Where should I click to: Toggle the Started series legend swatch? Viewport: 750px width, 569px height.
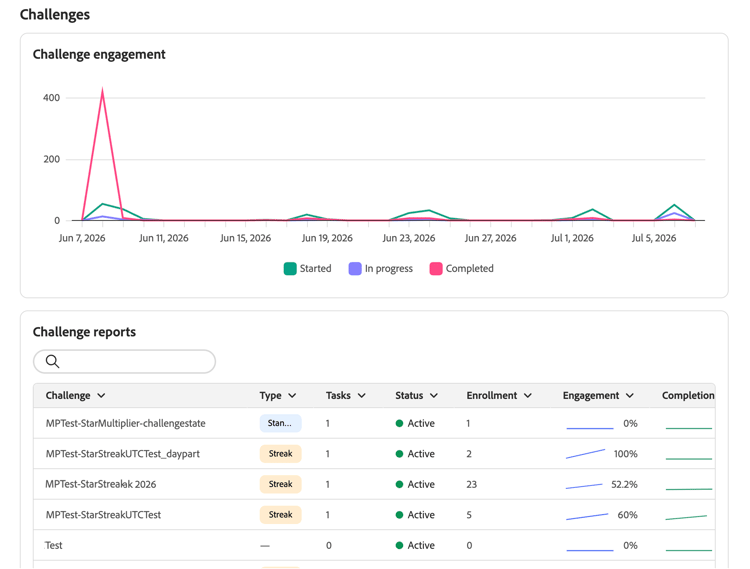click(x=290, y=269)
